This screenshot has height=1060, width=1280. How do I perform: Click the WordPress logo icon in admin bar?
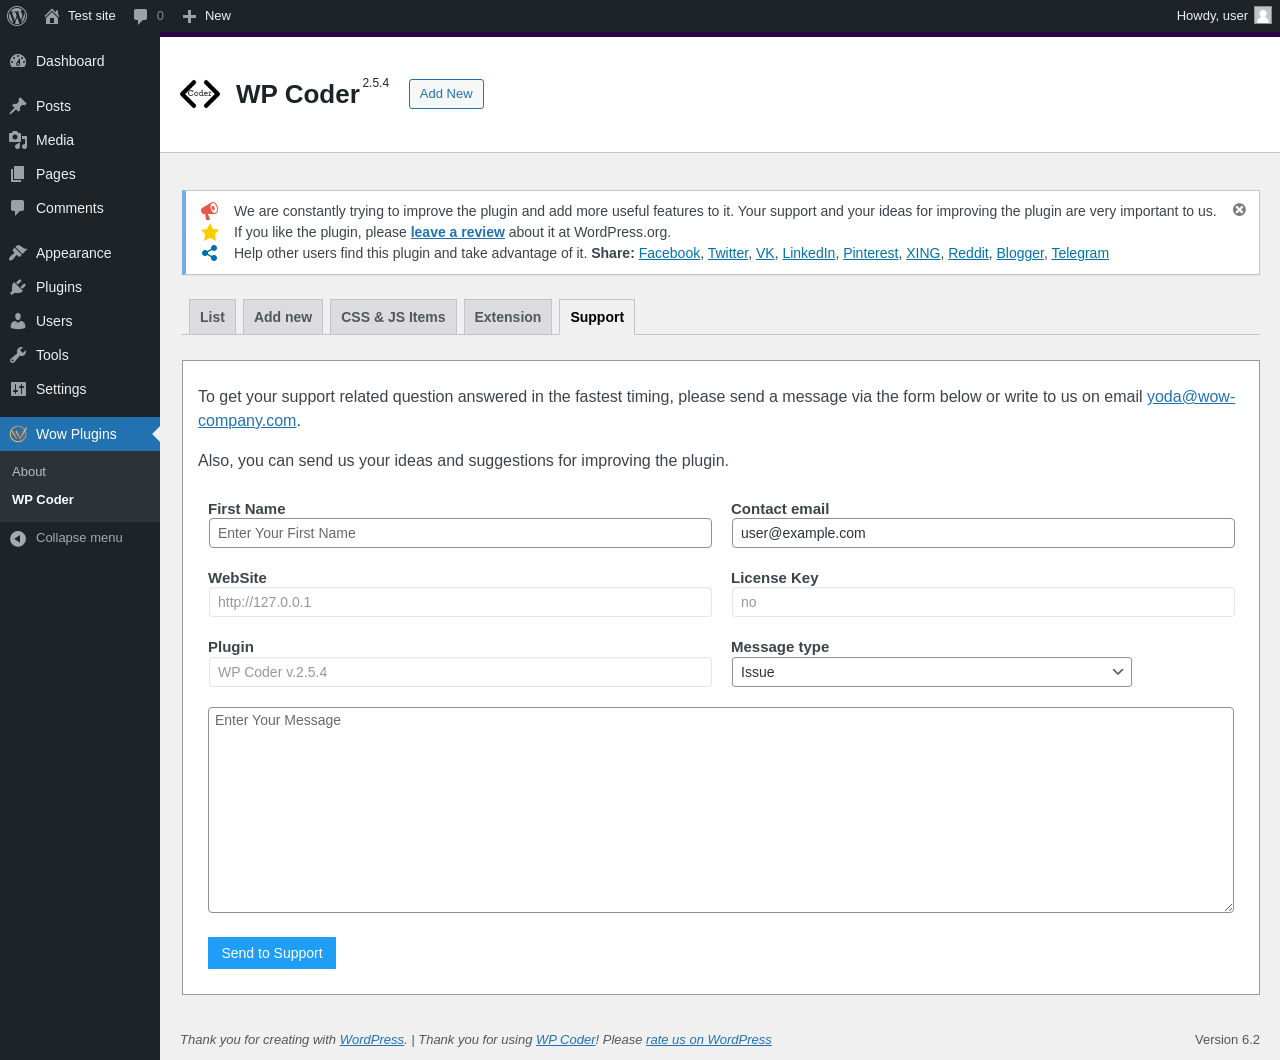coord(17,16)
